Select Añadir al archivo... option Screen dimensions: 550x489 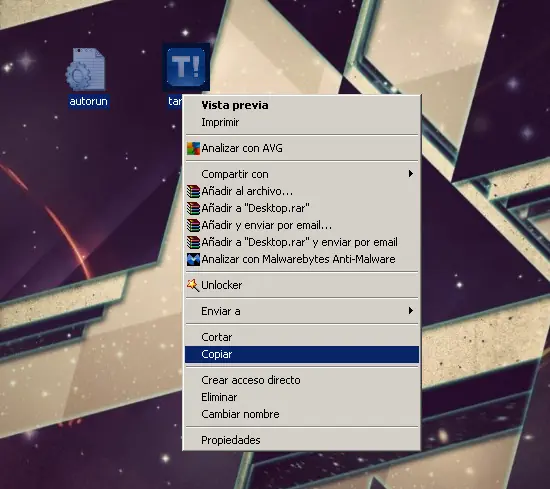point(302,191)
